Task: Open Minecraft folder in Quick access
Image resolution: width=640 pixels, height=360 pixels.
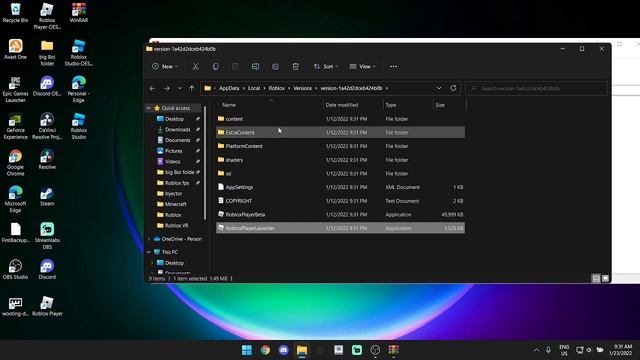Action: pos(176,204)
